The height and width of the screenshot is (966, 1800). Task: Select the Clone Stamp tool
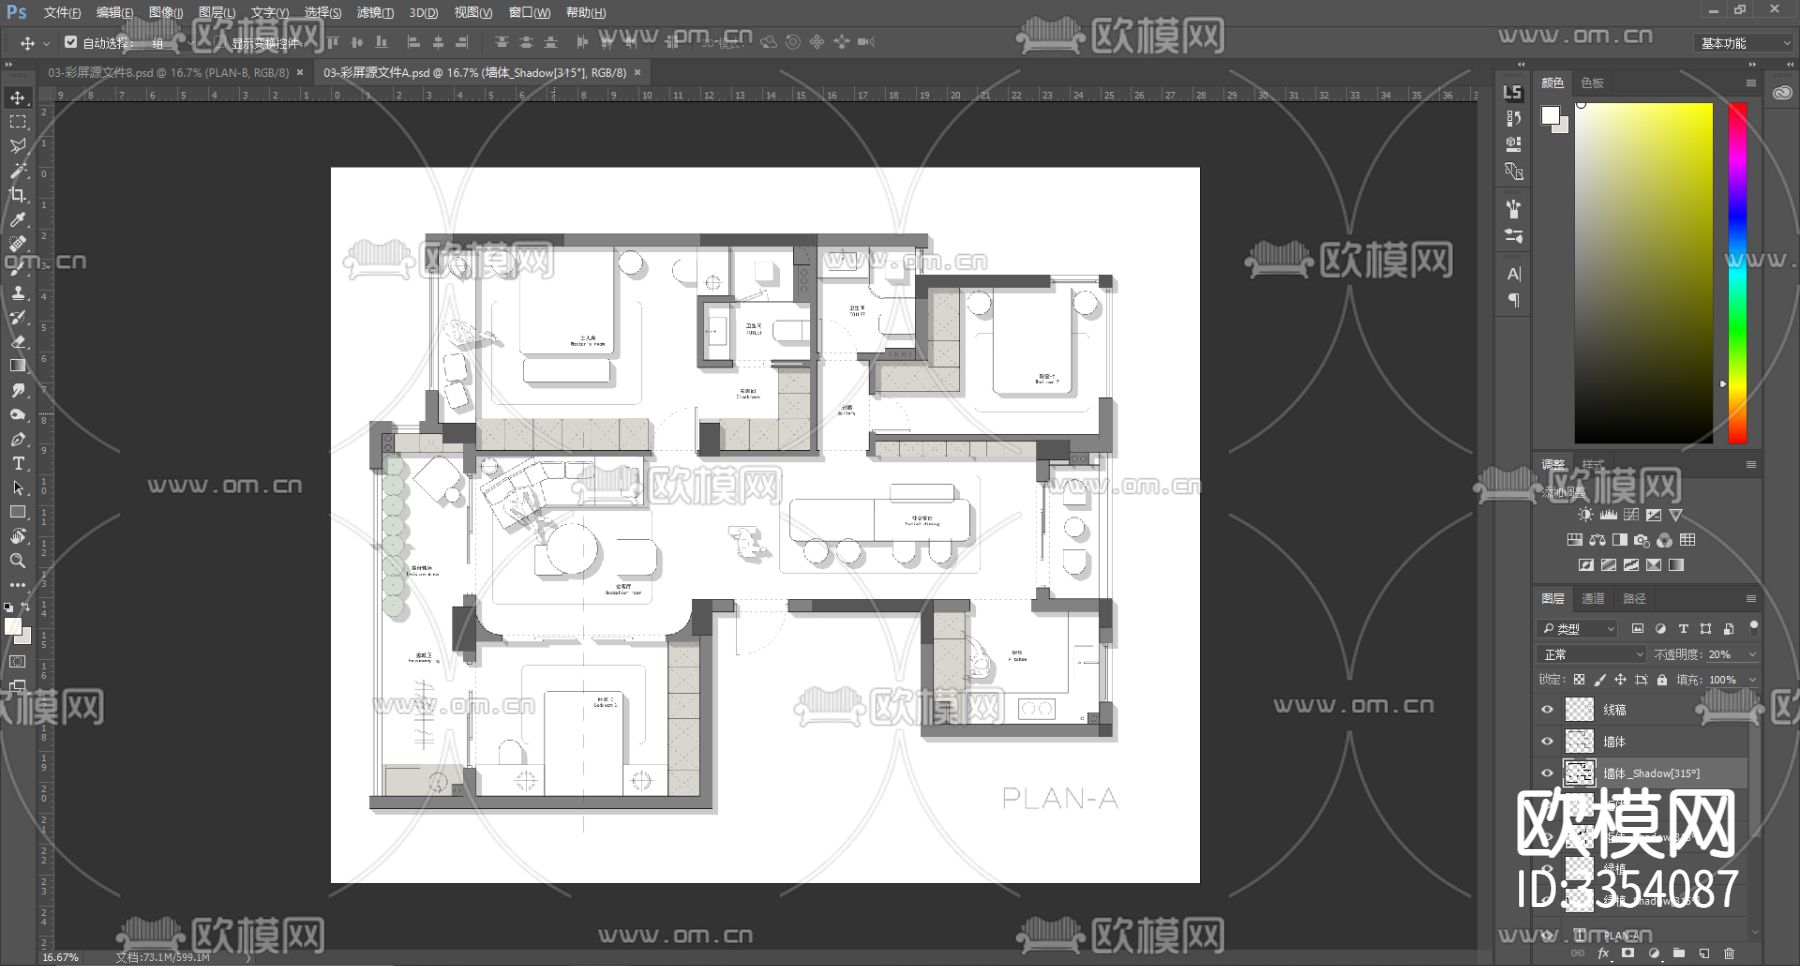(x=18, y=293)
